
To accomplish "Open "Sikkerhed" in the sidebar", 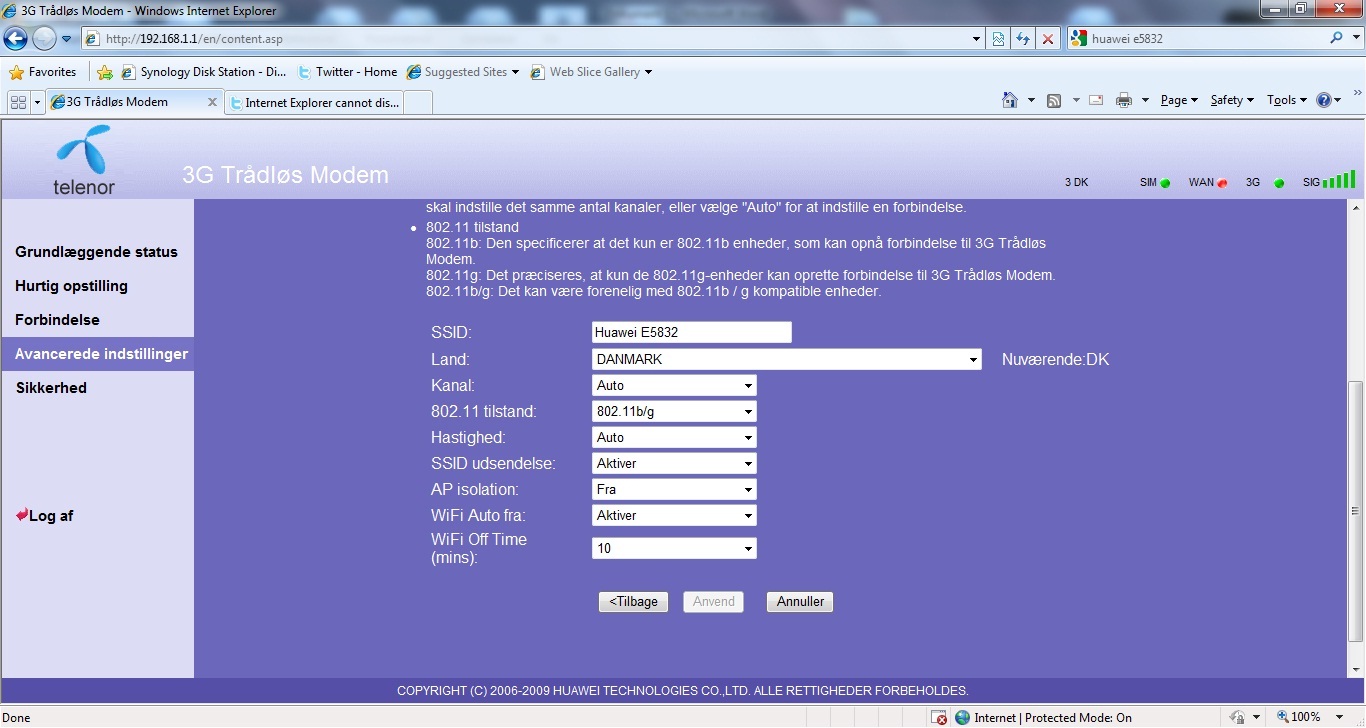I will click(51, 388).
